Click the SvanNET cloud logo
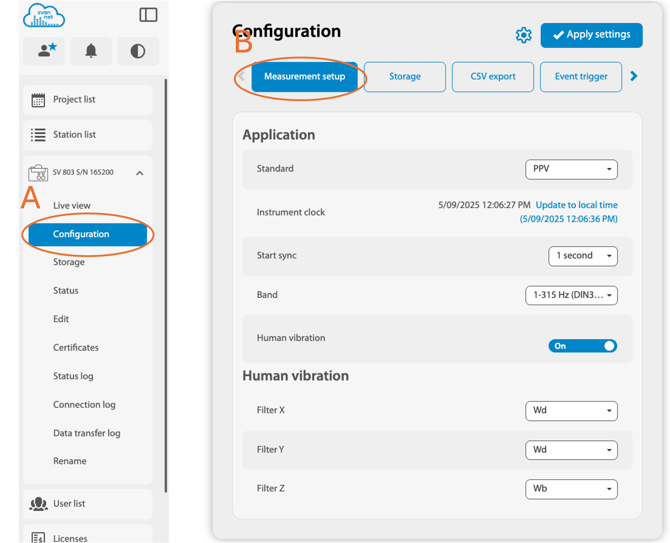 click(x=43, y=15)
